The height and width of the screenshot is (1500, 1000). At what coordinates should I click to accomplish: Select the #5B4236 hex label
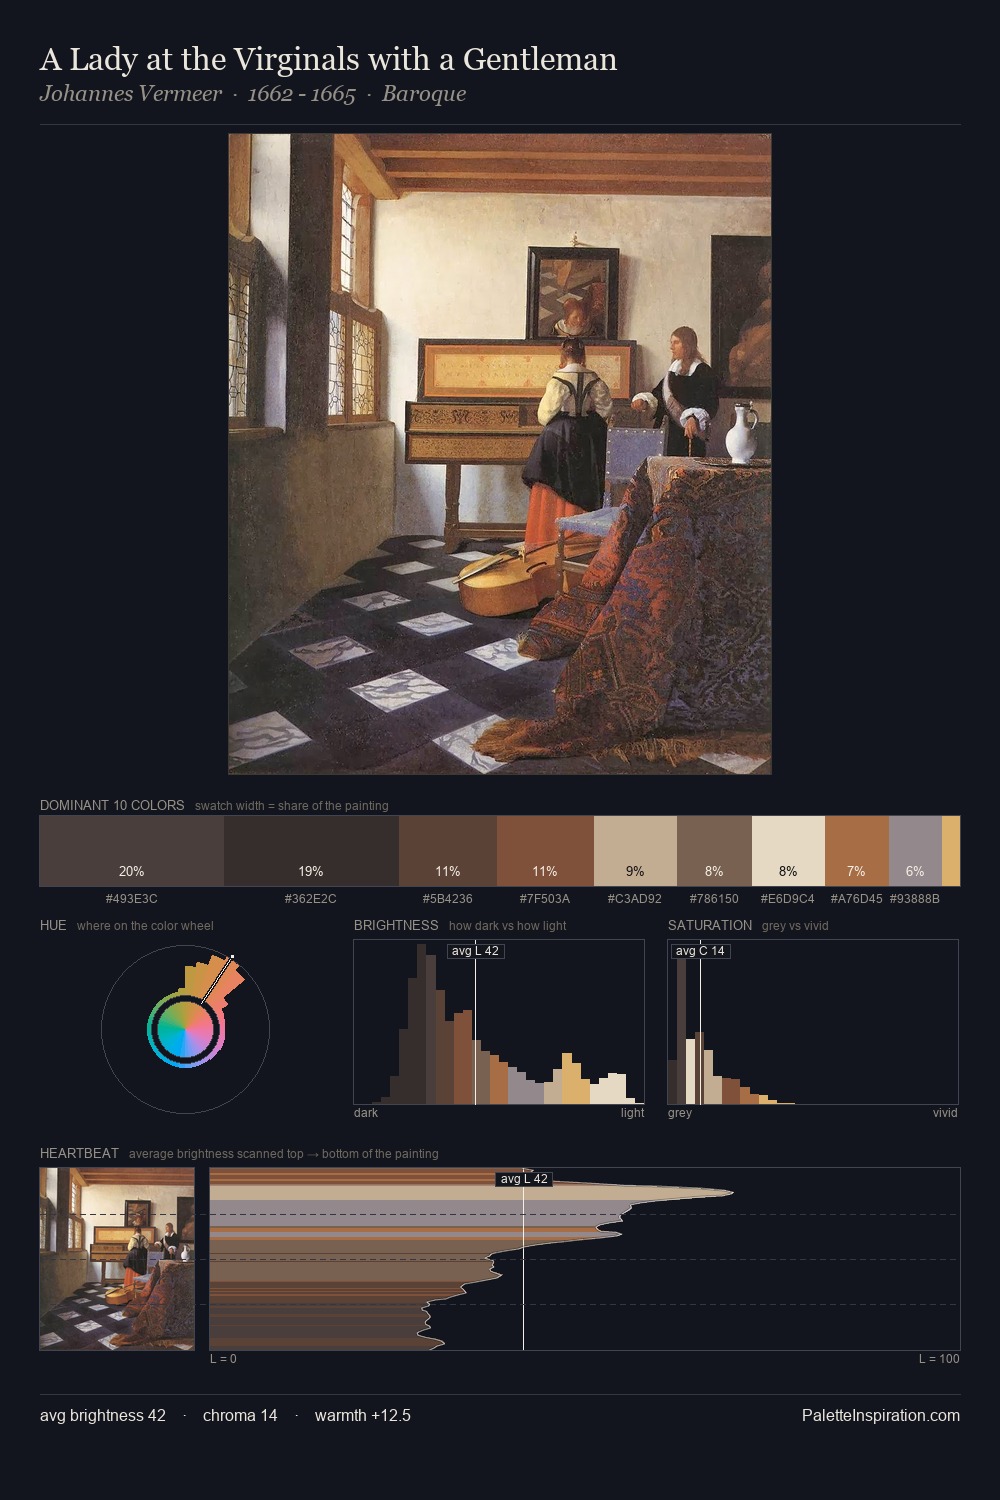pyautogui.click(x=448, y=899)
